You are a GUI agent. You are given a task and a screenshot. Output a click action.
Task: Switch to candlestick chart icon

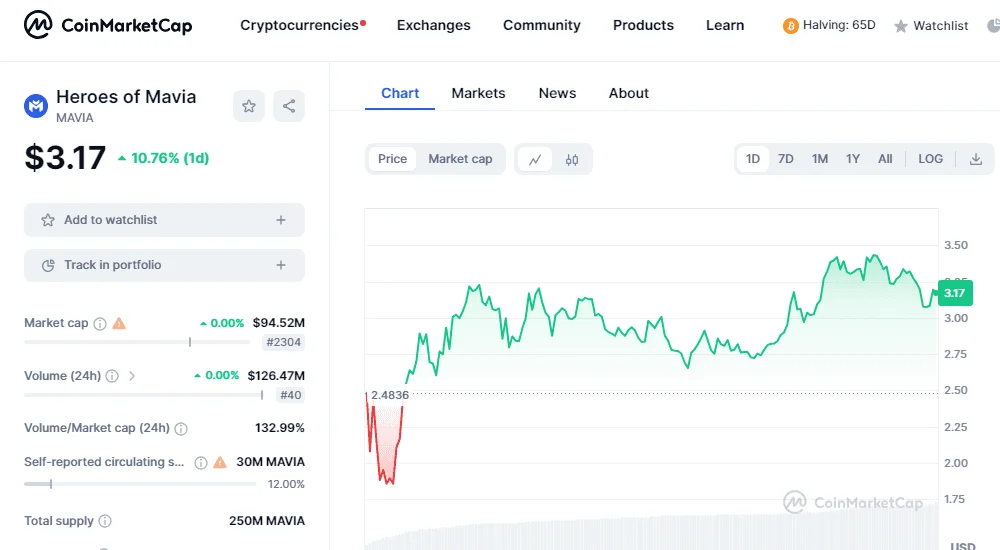(571, 159)
